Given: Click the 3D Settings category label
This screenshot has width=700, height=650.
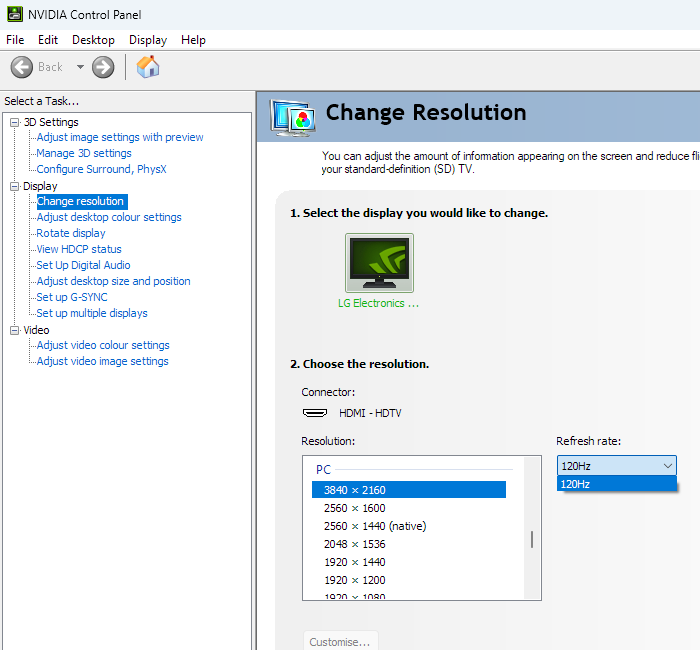Looking at the screenshot, I should [x=51, y=122].
